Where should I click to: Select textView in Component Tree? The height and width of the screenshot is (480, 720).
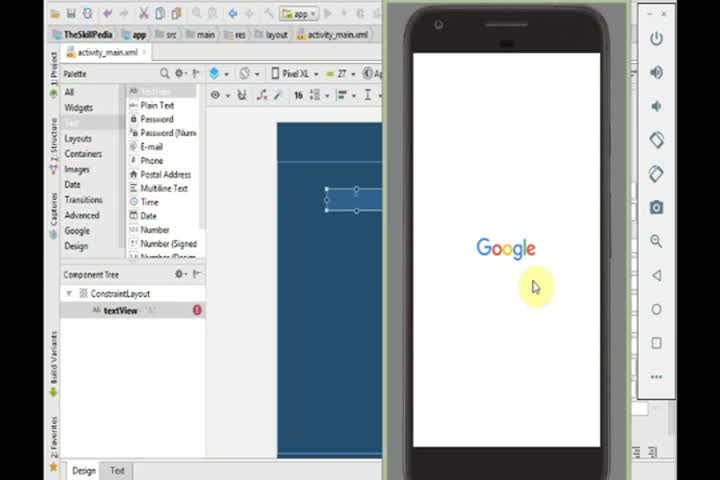pos(121,311)
